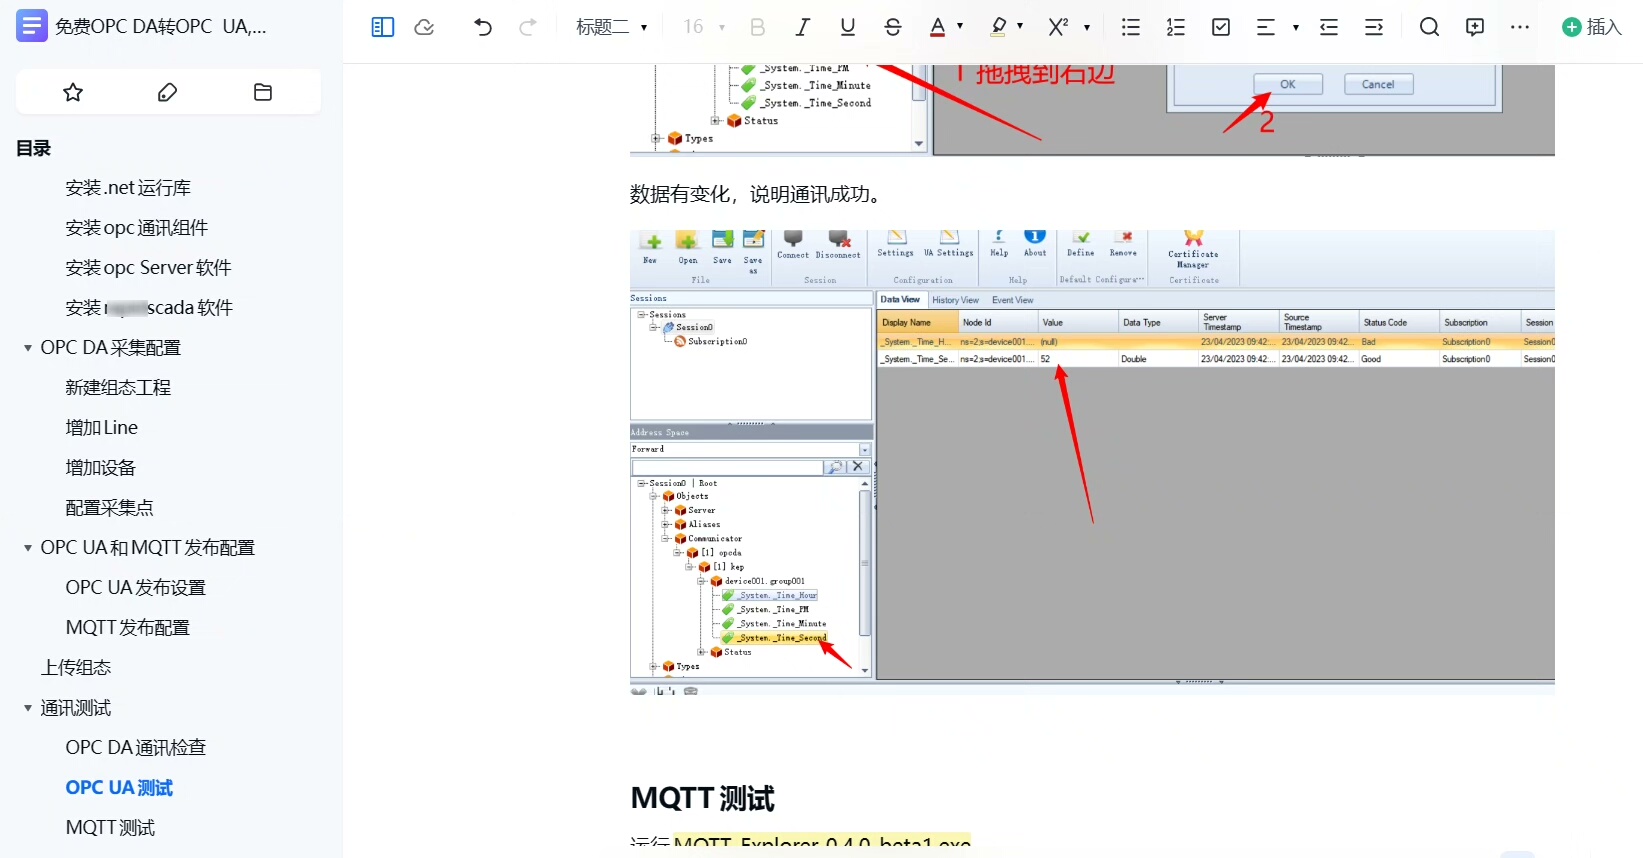The height and width of the screenshot is (858, 1643).
Task: Redo the last undone edit
Action: [528, 27]
